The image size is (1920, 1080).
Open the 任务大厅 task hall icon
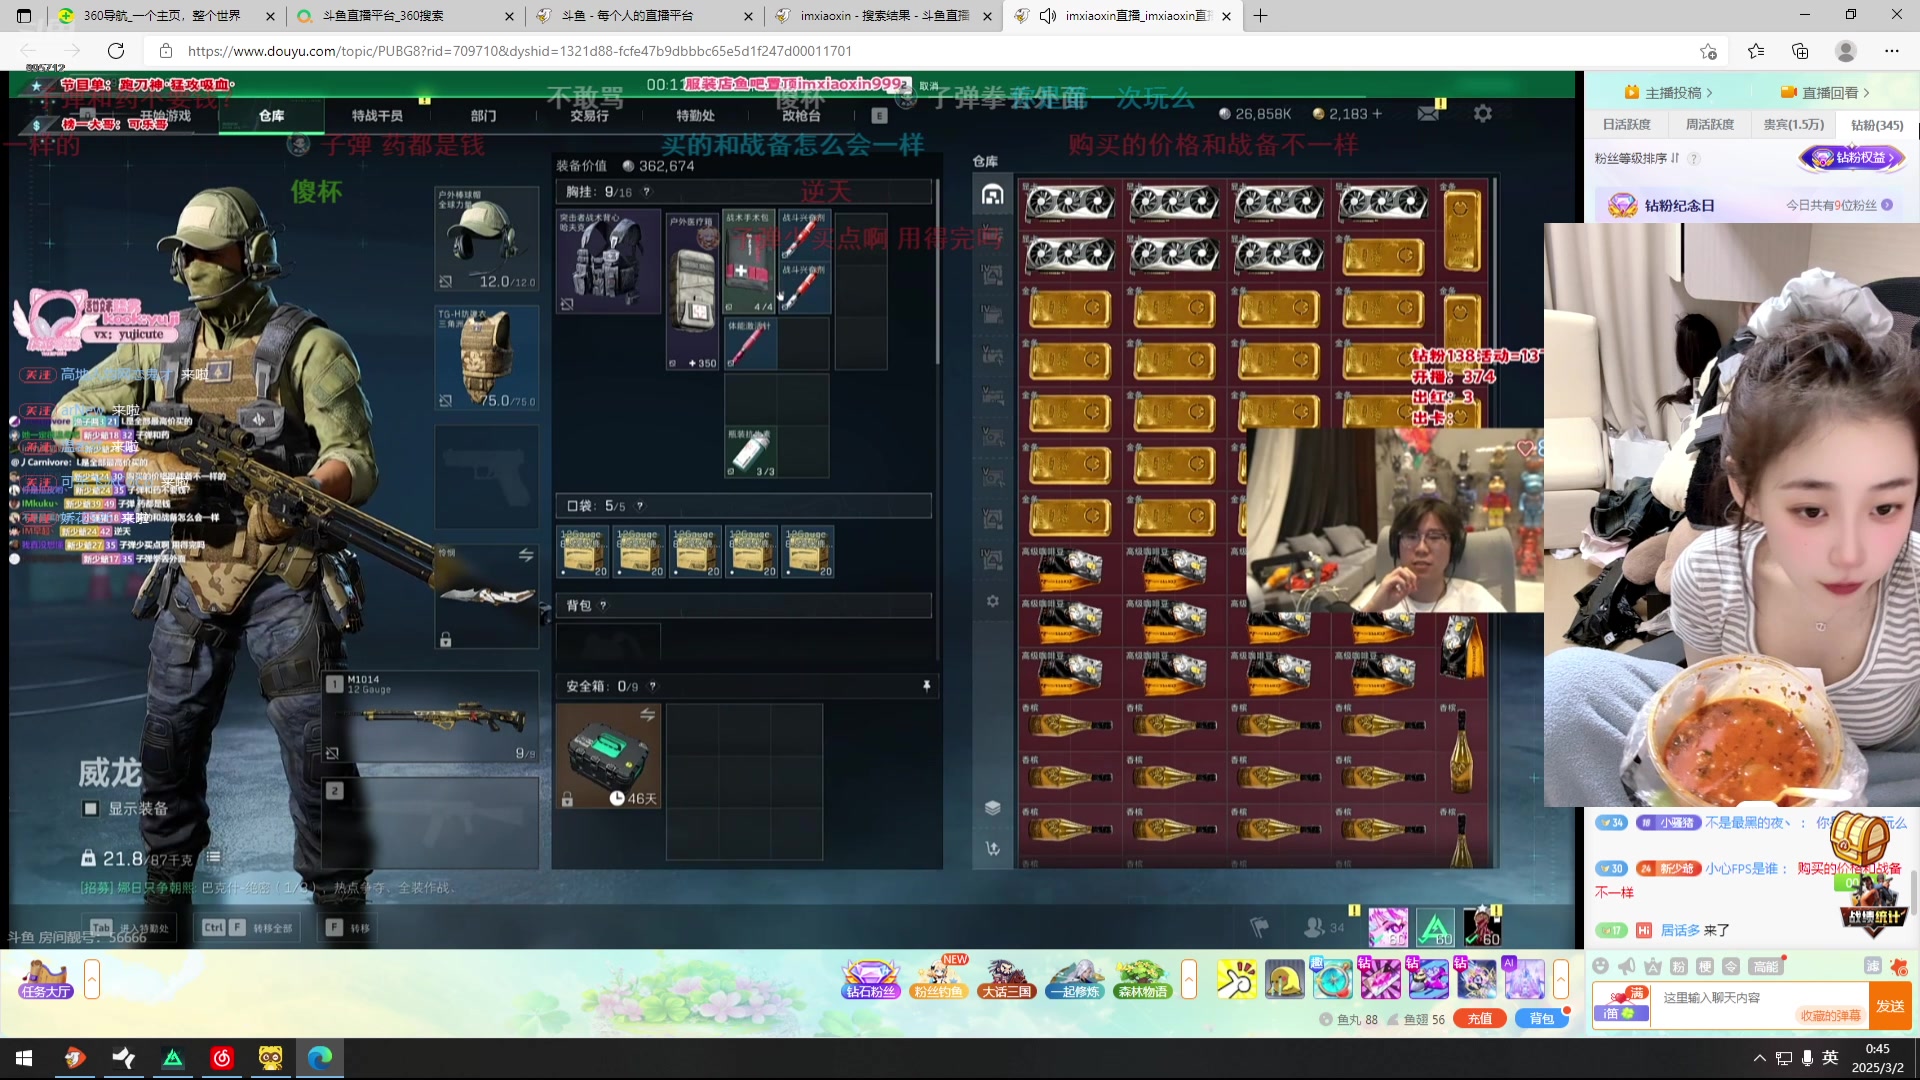(x=46, y=979)
